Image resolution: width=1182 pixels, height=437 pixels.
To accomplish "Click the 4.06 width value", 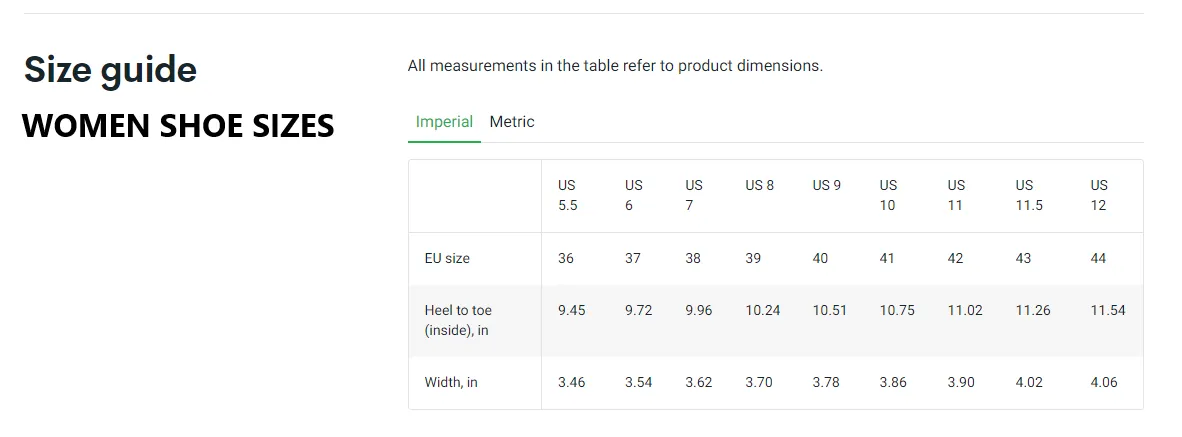I will [1104, 383].
